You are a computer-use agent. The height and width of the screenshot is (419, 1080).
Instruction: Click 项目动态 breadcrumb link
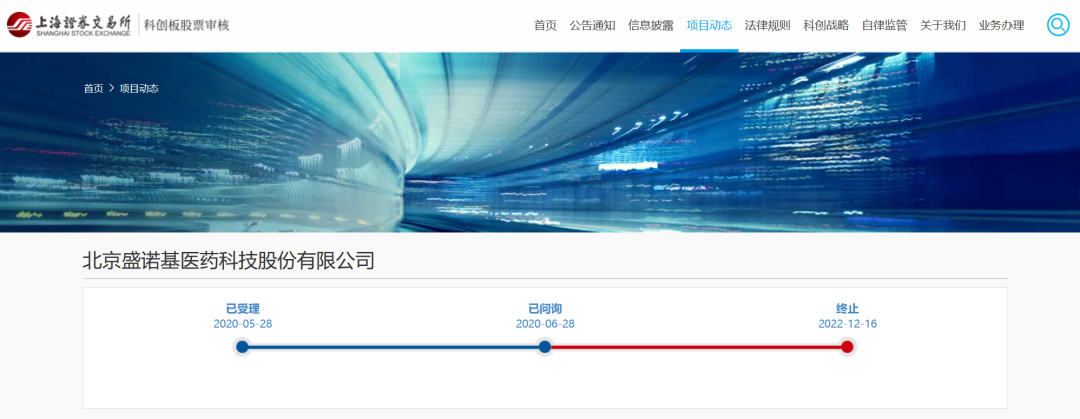point(139,88)
